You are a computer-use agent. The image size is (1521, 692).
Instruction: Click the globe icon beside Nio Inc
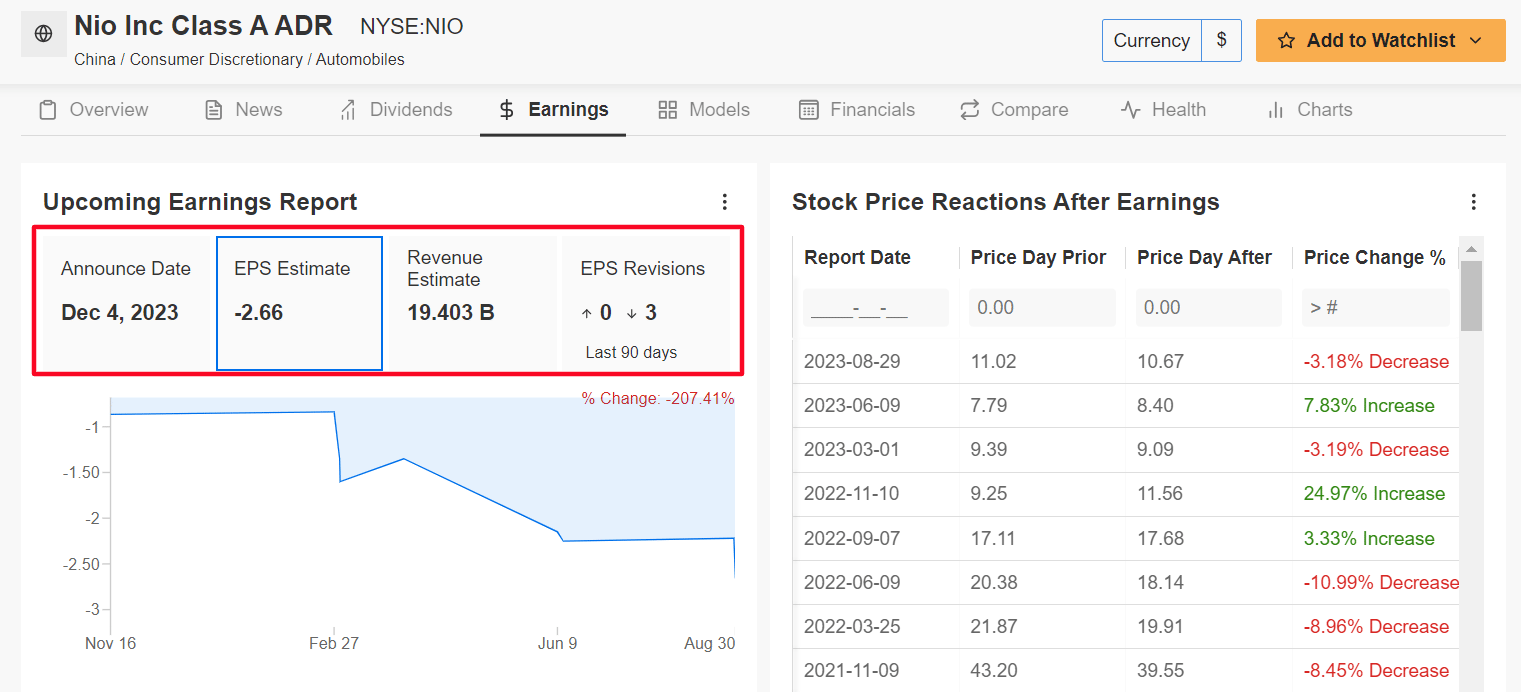pyautogui.click(x=43, y=34)
